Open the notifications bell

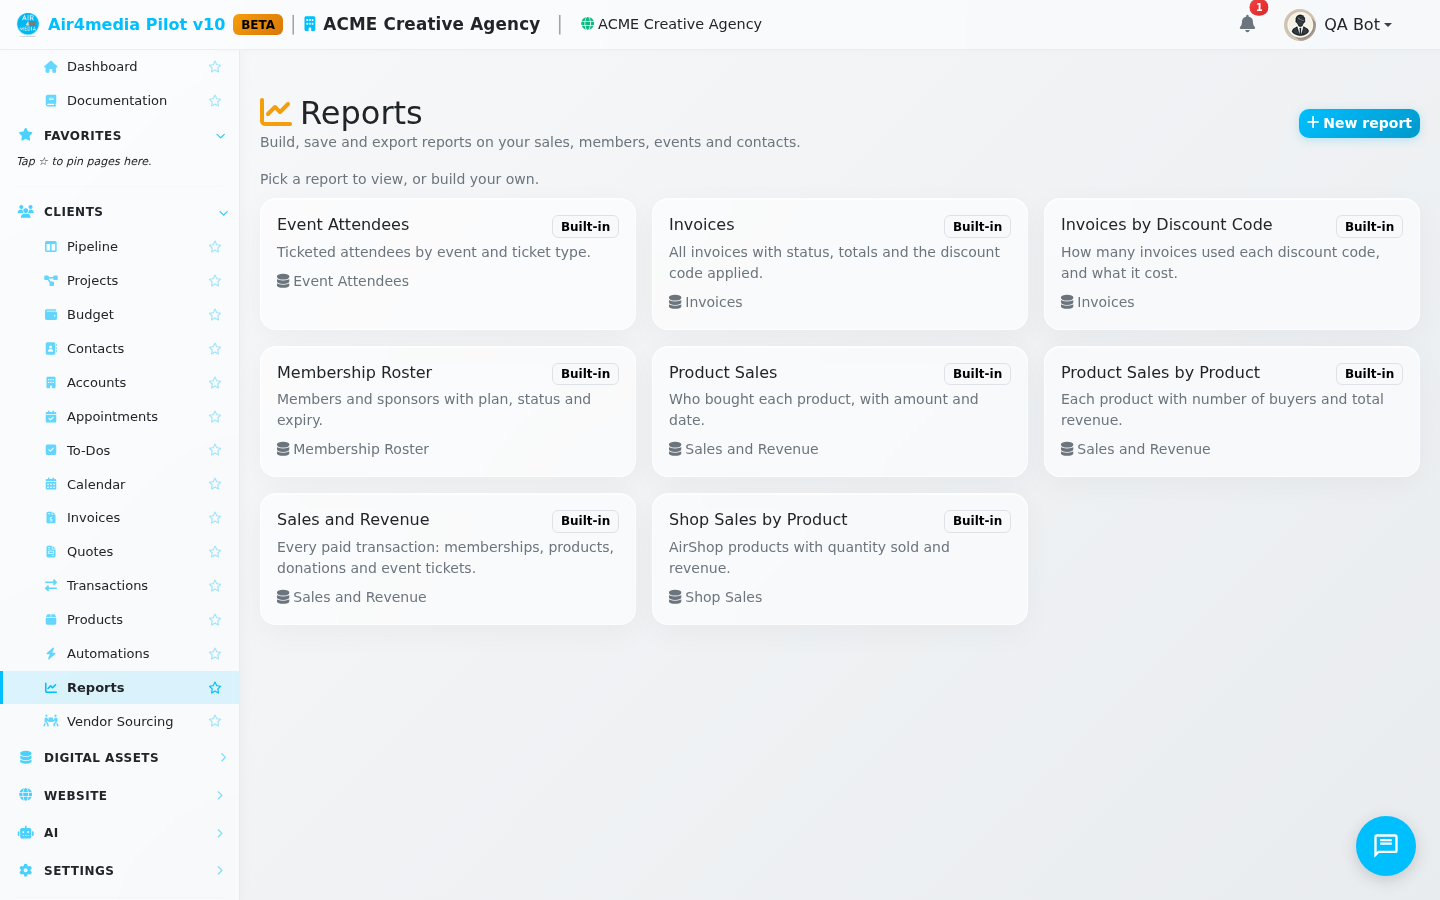point(1247,24)
